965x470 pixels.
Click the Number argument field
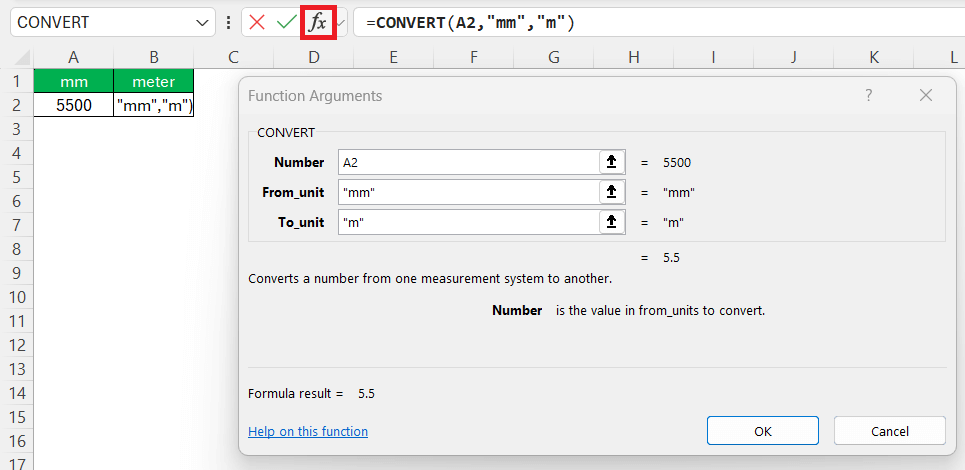(x=468, y=162)
